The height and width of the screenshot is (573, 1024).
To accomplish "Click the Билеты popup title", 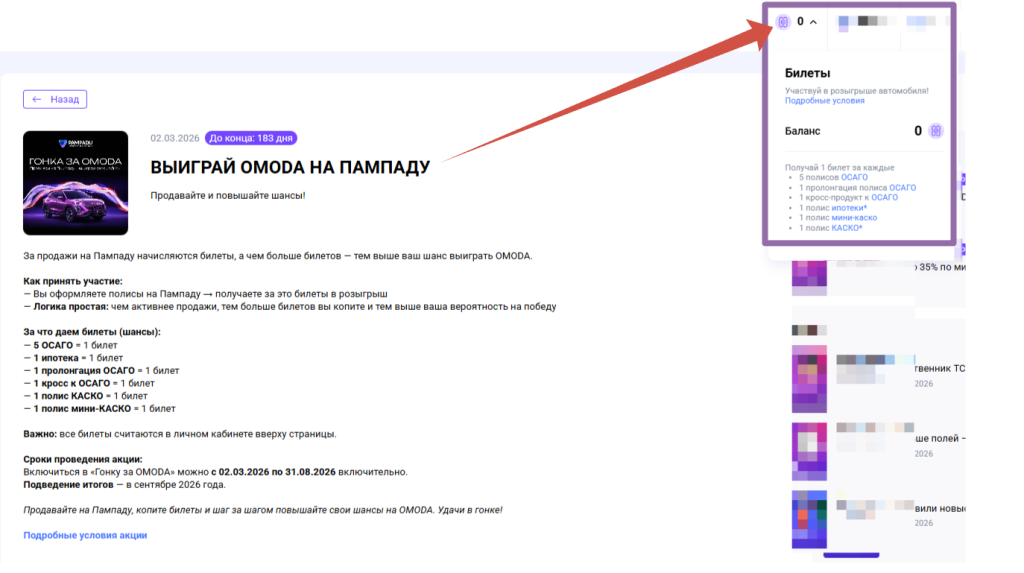I will click(x=807, y=73).
